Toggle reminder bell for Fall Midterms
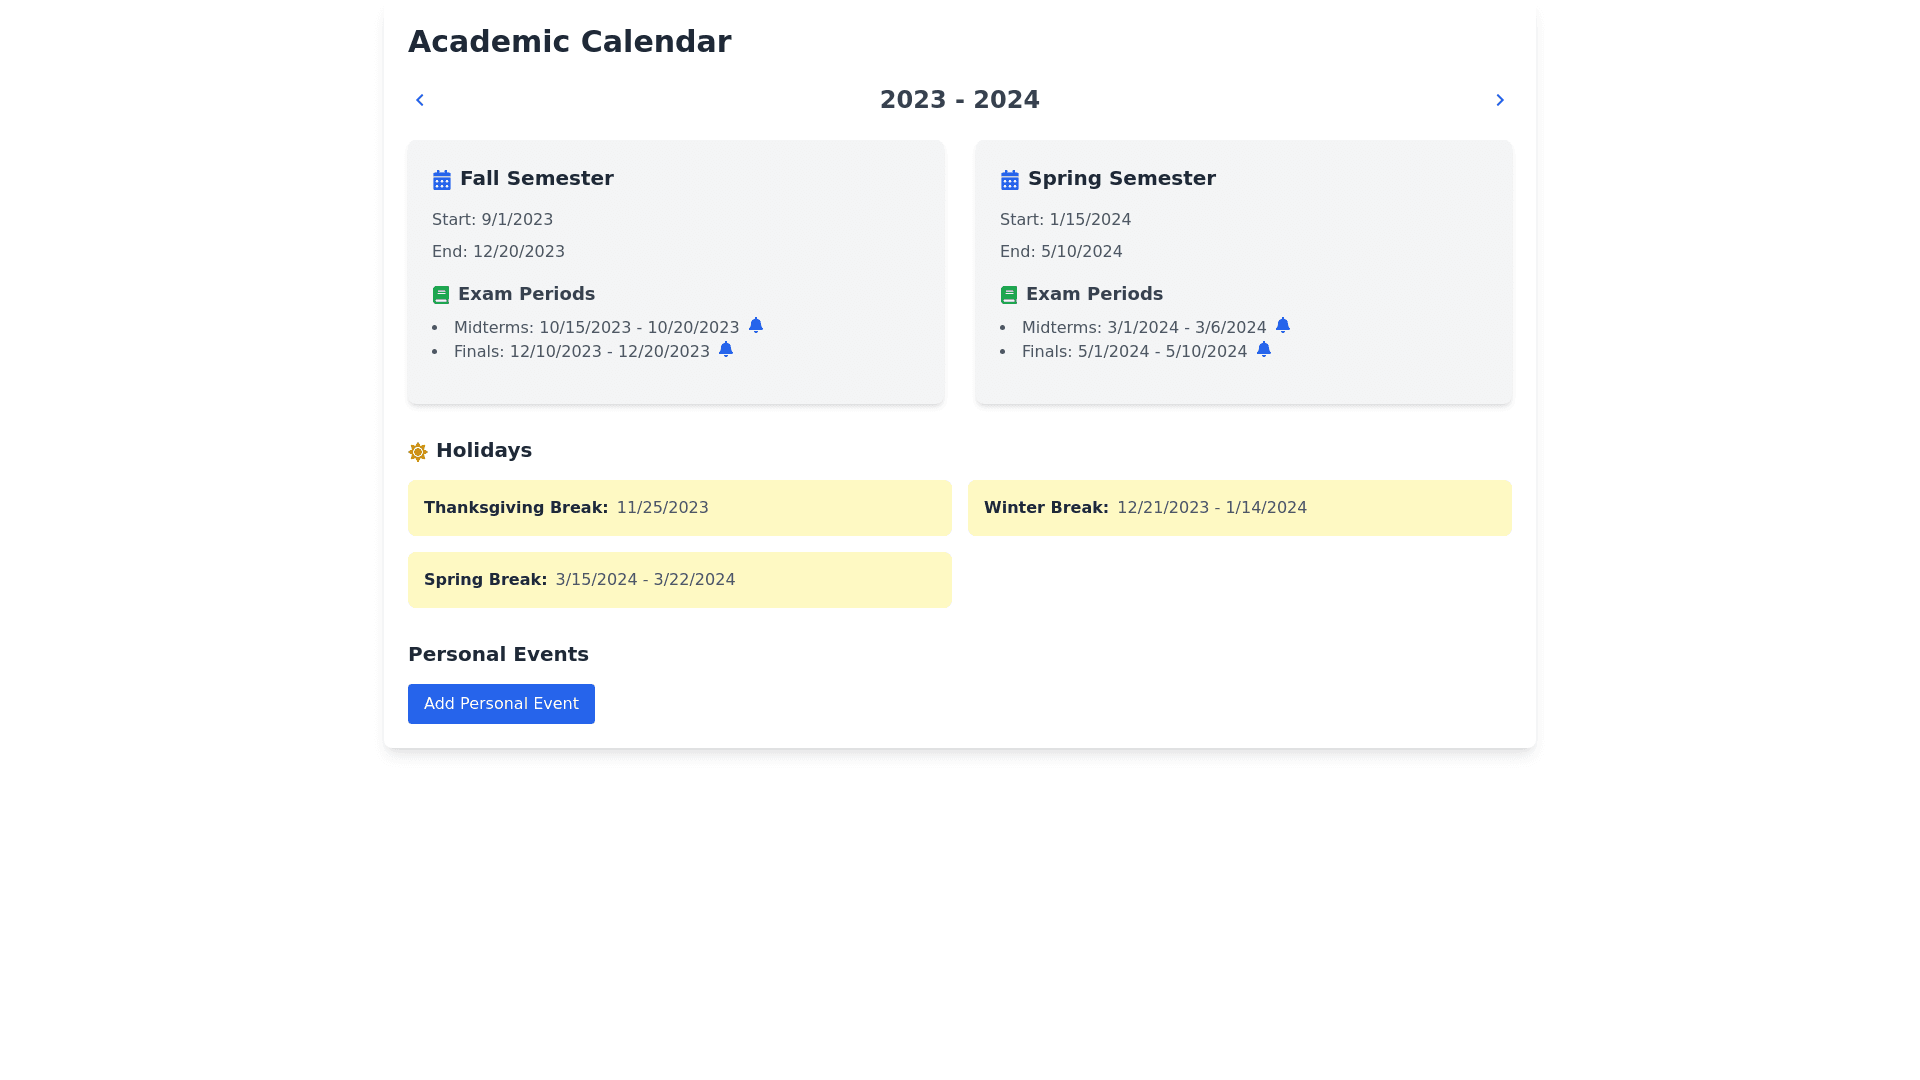 coord(756,325)
